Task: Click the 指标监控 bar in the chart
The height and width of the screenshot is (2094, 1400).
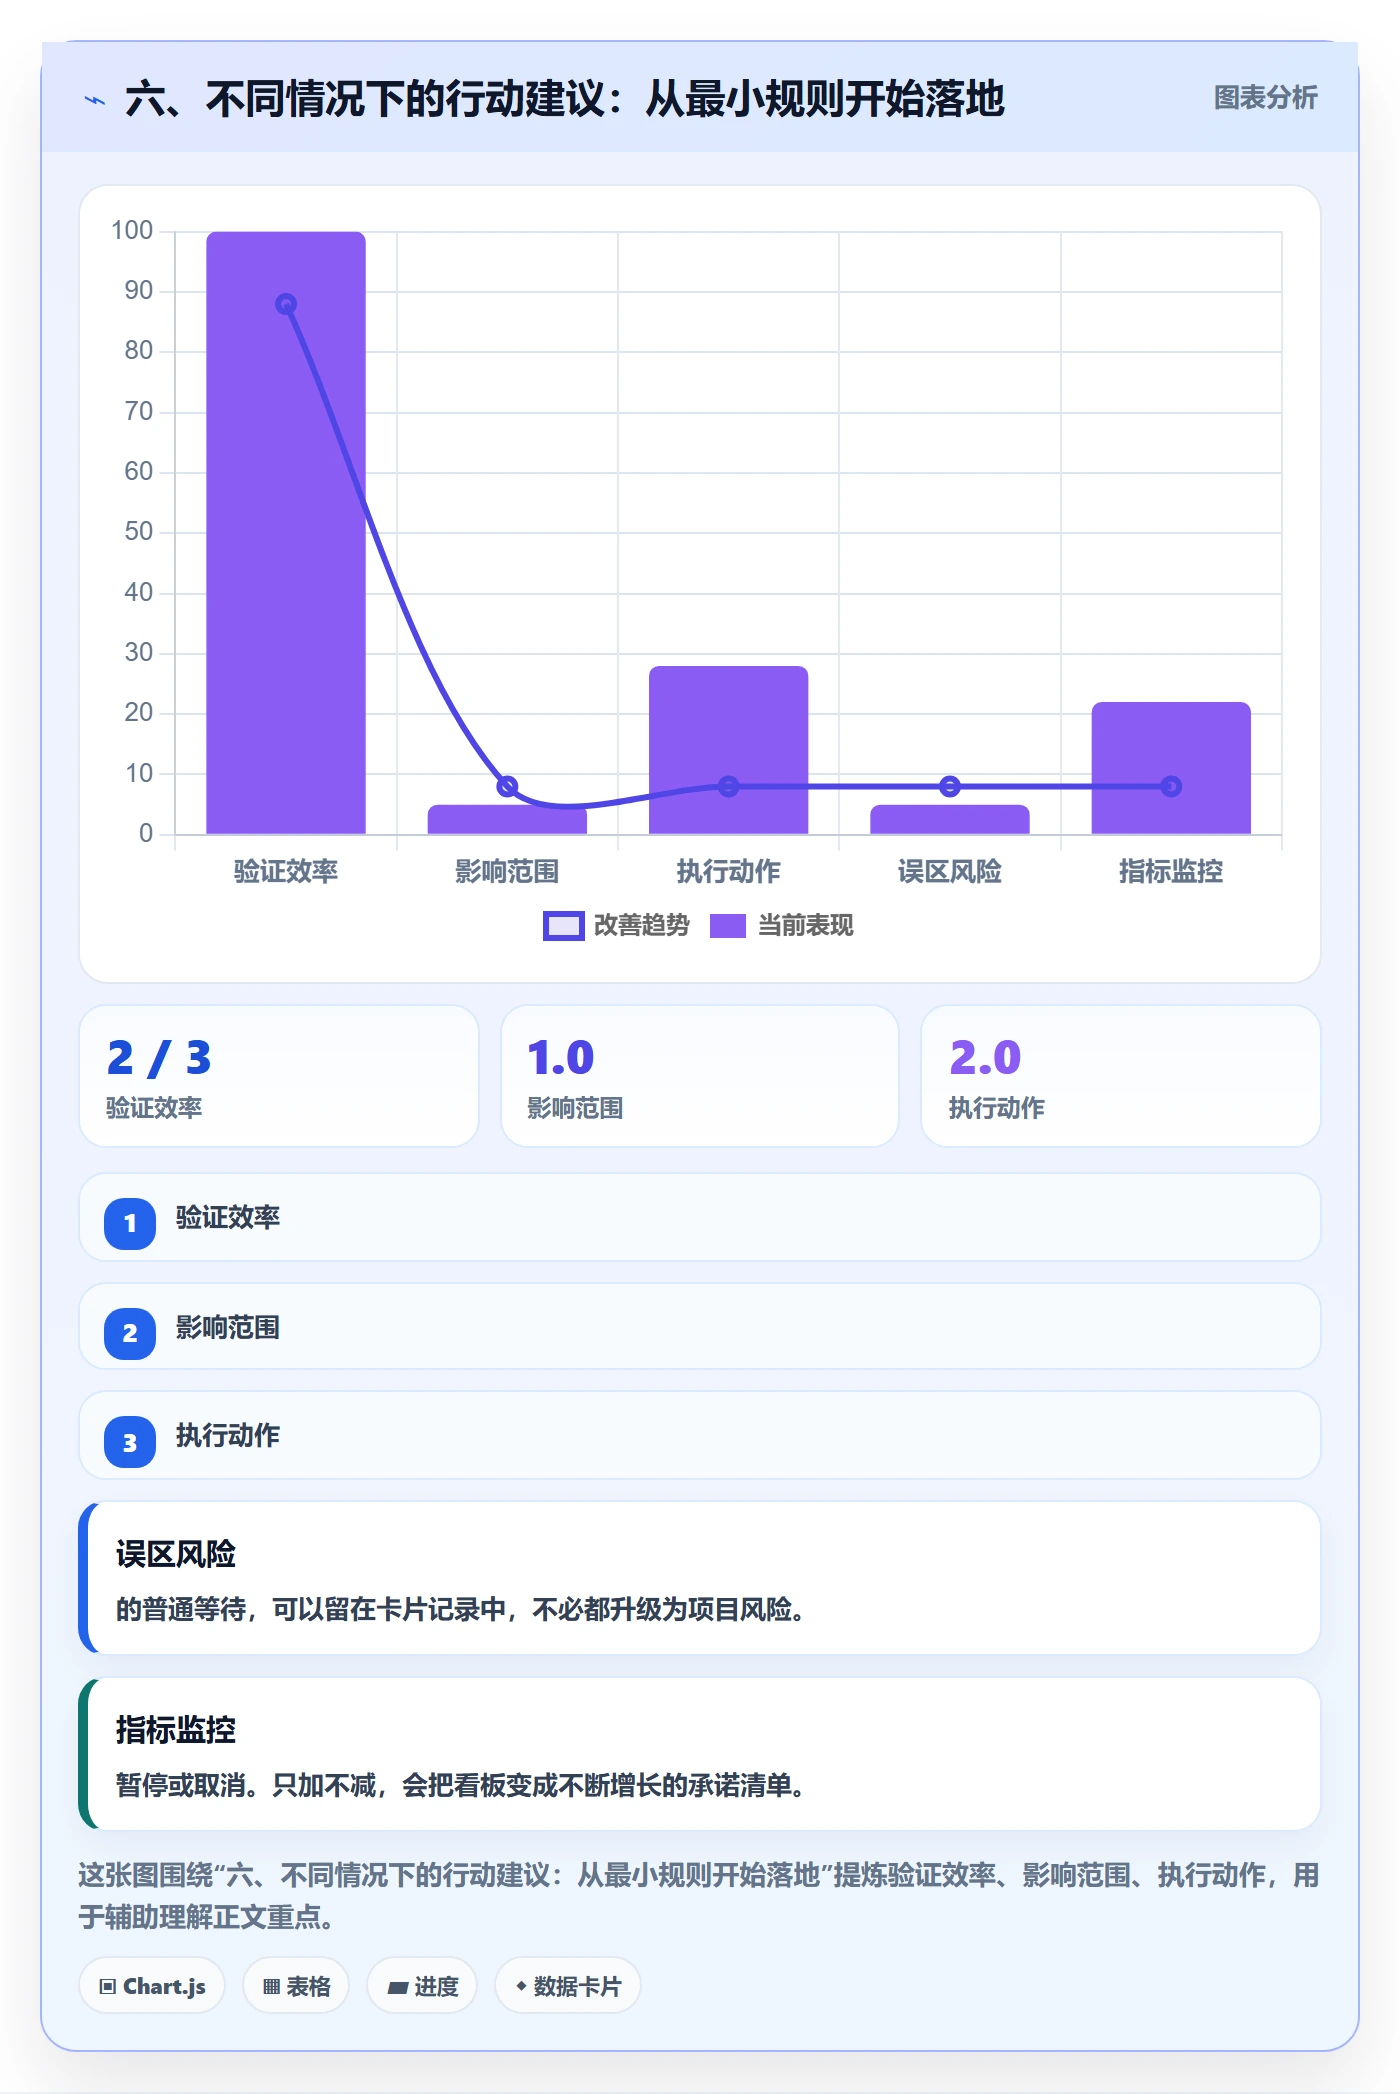Action: click(1171, 768)
